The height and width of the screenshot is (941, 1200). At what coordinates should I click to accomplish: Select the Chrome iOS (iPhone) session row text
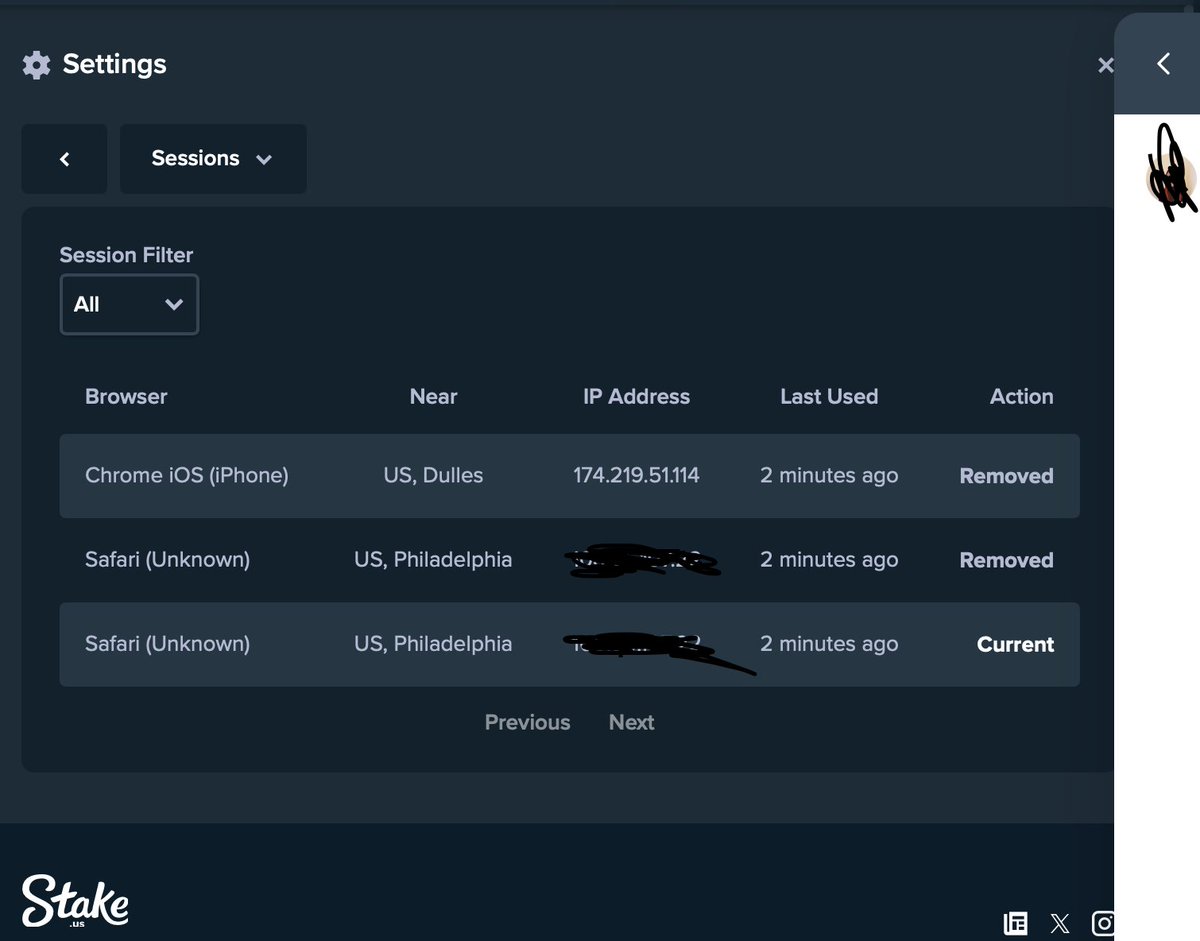[x=187, y=476]
